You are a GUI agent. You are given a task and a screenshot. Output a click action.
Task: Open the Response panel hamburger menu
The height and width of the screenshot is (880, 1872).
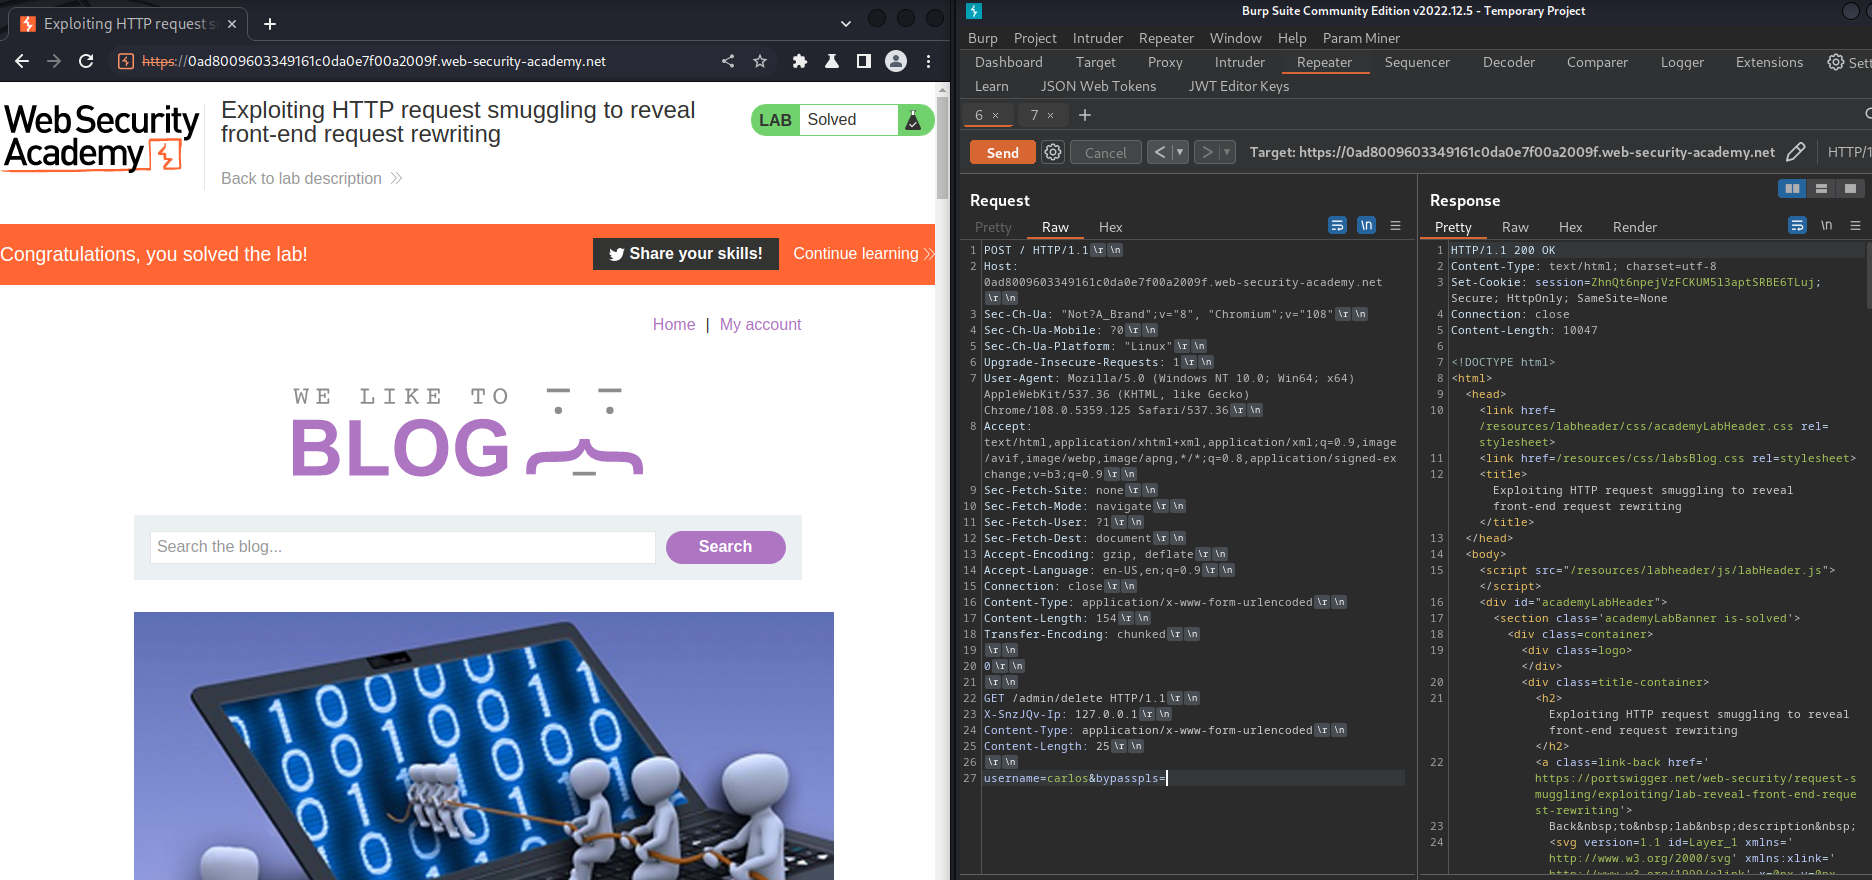pos(1855,226)
